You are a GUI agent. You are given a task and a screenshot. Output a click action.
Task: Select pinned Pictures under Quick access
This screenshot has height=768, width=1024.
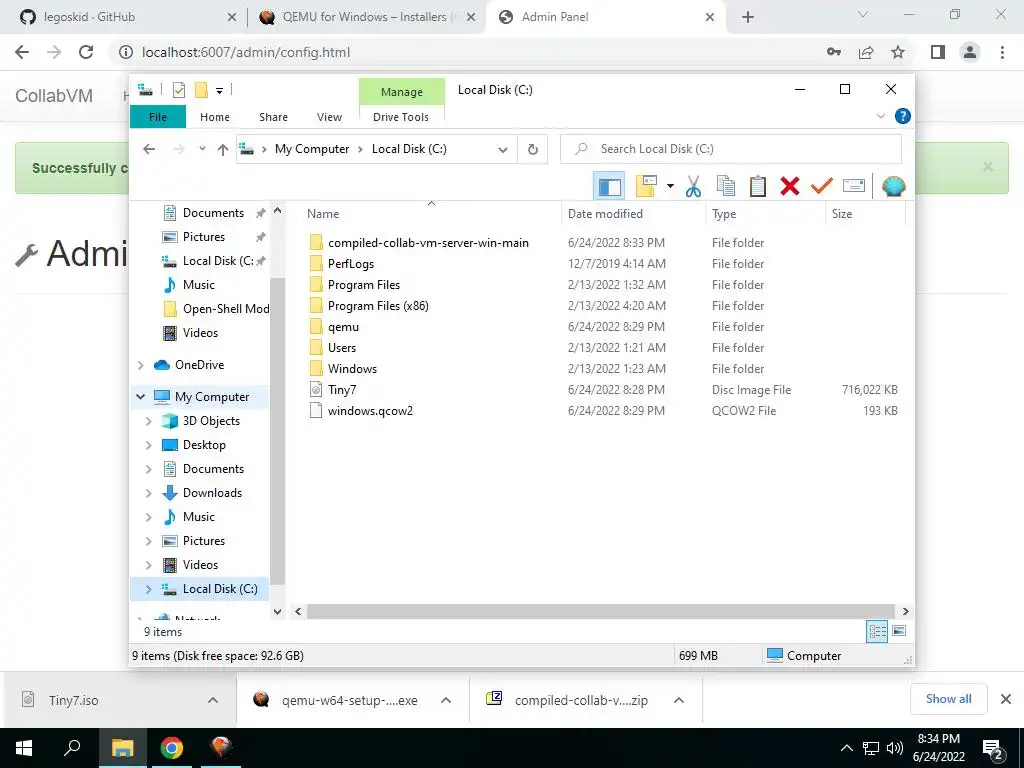pyautogui.click(x=204, y=237)
